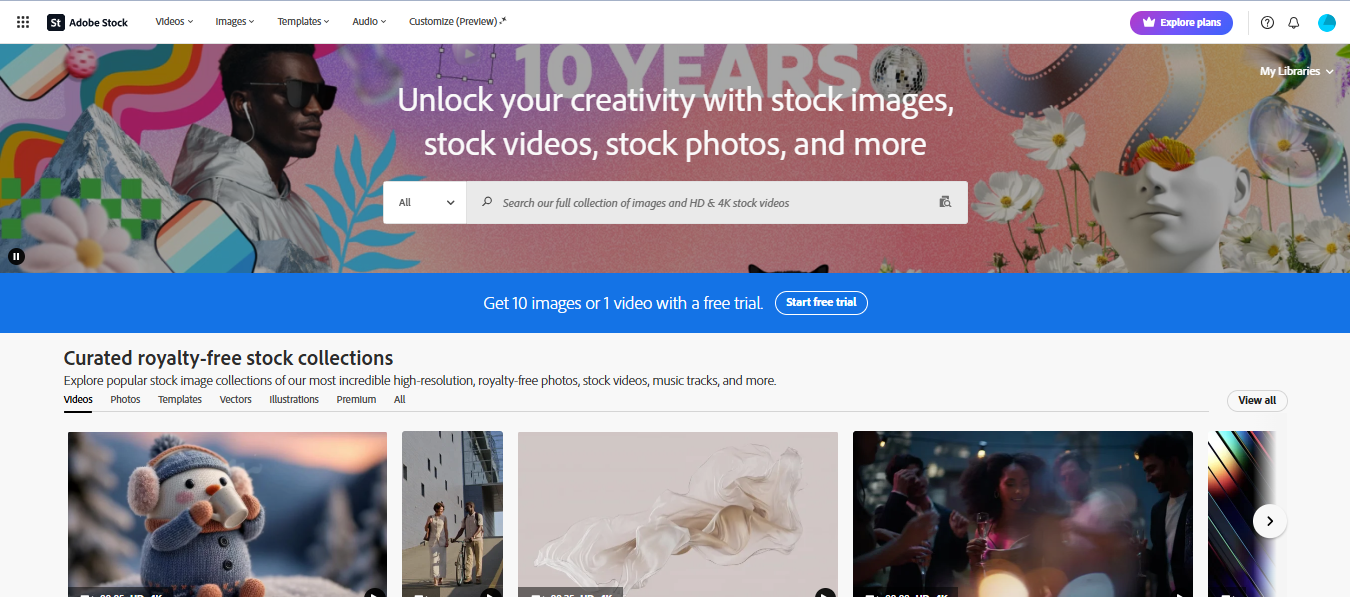Click the user account avatar
1350x597 pixels.
tap(1326, 22)
